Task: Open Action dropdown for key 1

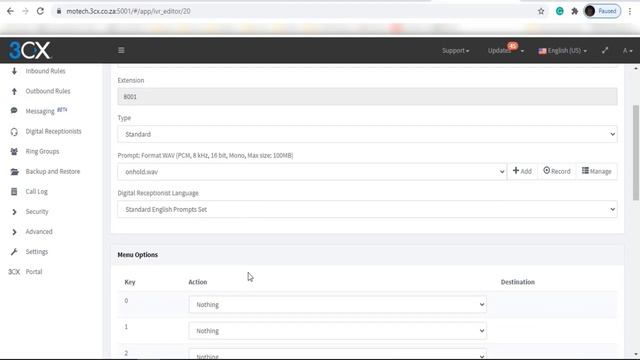Action: click(338, 331)
